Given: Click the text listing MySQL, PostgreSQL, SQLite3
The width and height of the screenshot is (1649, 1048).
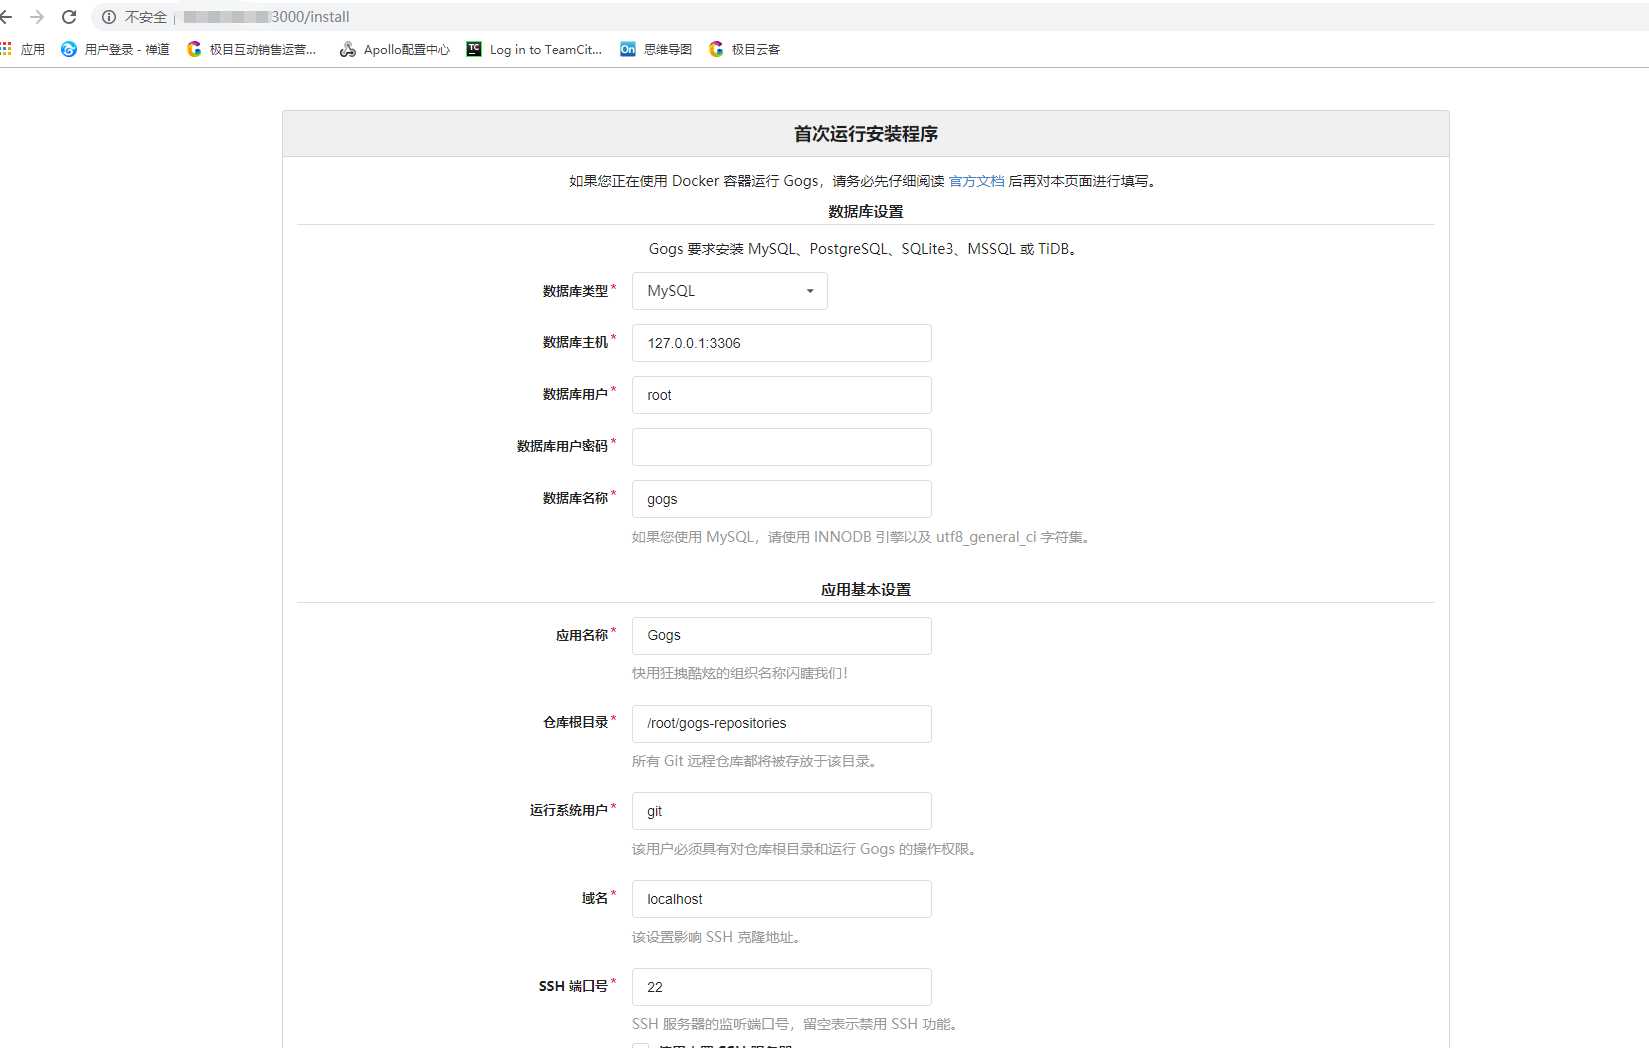Looking at the screenshot, I should point(866,249).
